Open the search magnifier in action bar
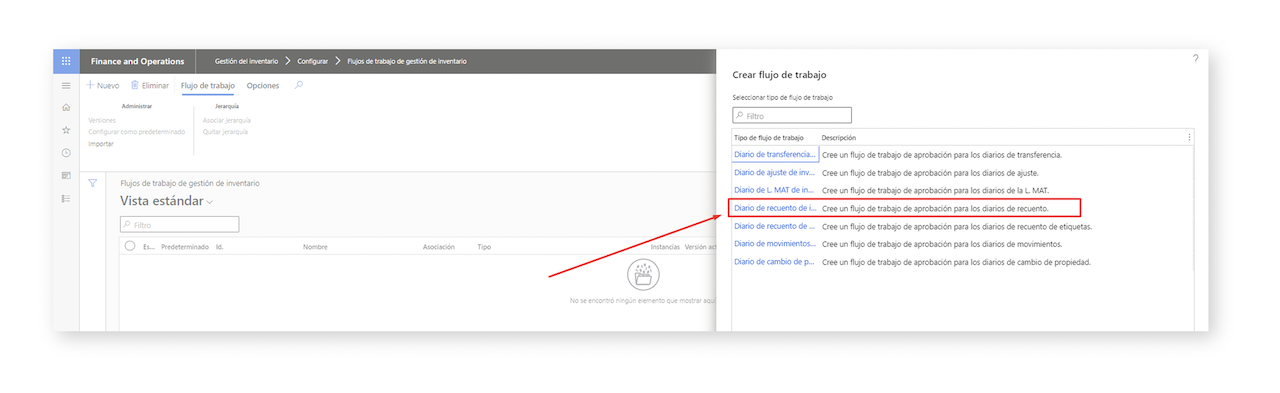Viewport: 1280px width, 393px height. tap(298, 86)
